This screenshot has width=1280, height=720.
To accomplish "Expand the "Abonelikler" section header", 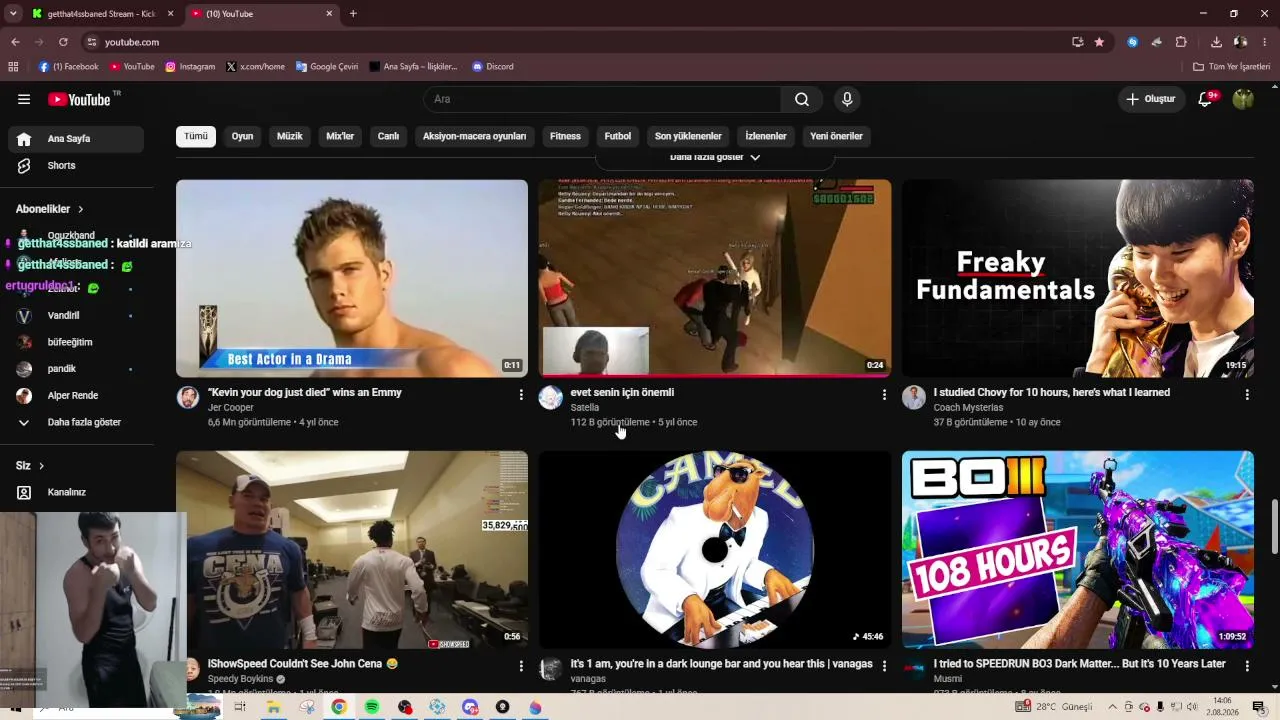I will tap(49, 209).
